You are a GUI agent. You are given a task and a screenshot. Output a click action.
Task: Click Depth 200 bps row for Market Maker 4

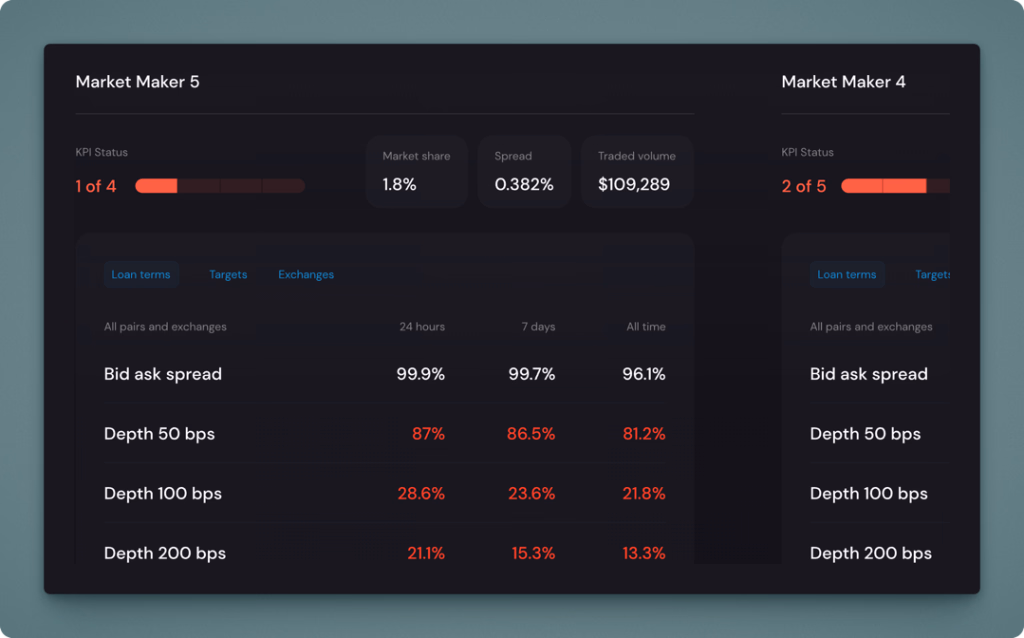tap(869, 553)
